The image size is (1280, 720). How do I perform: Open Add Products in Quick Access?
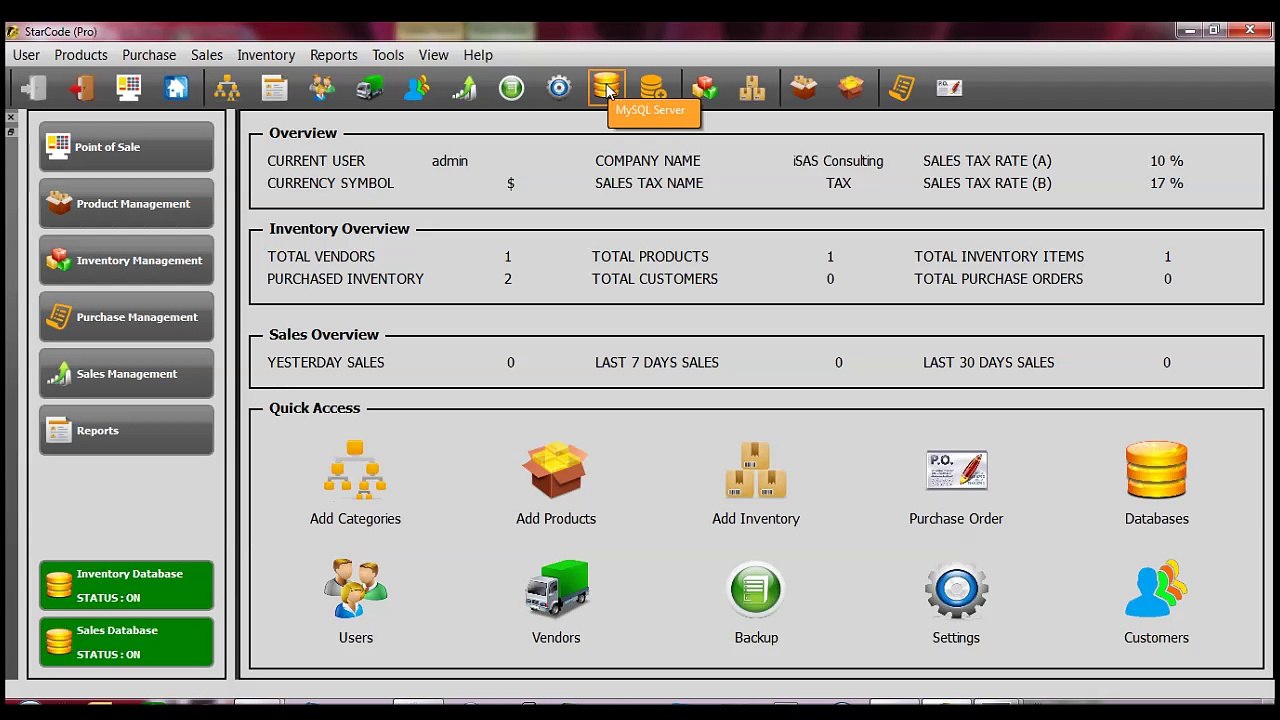coord(556,483)
